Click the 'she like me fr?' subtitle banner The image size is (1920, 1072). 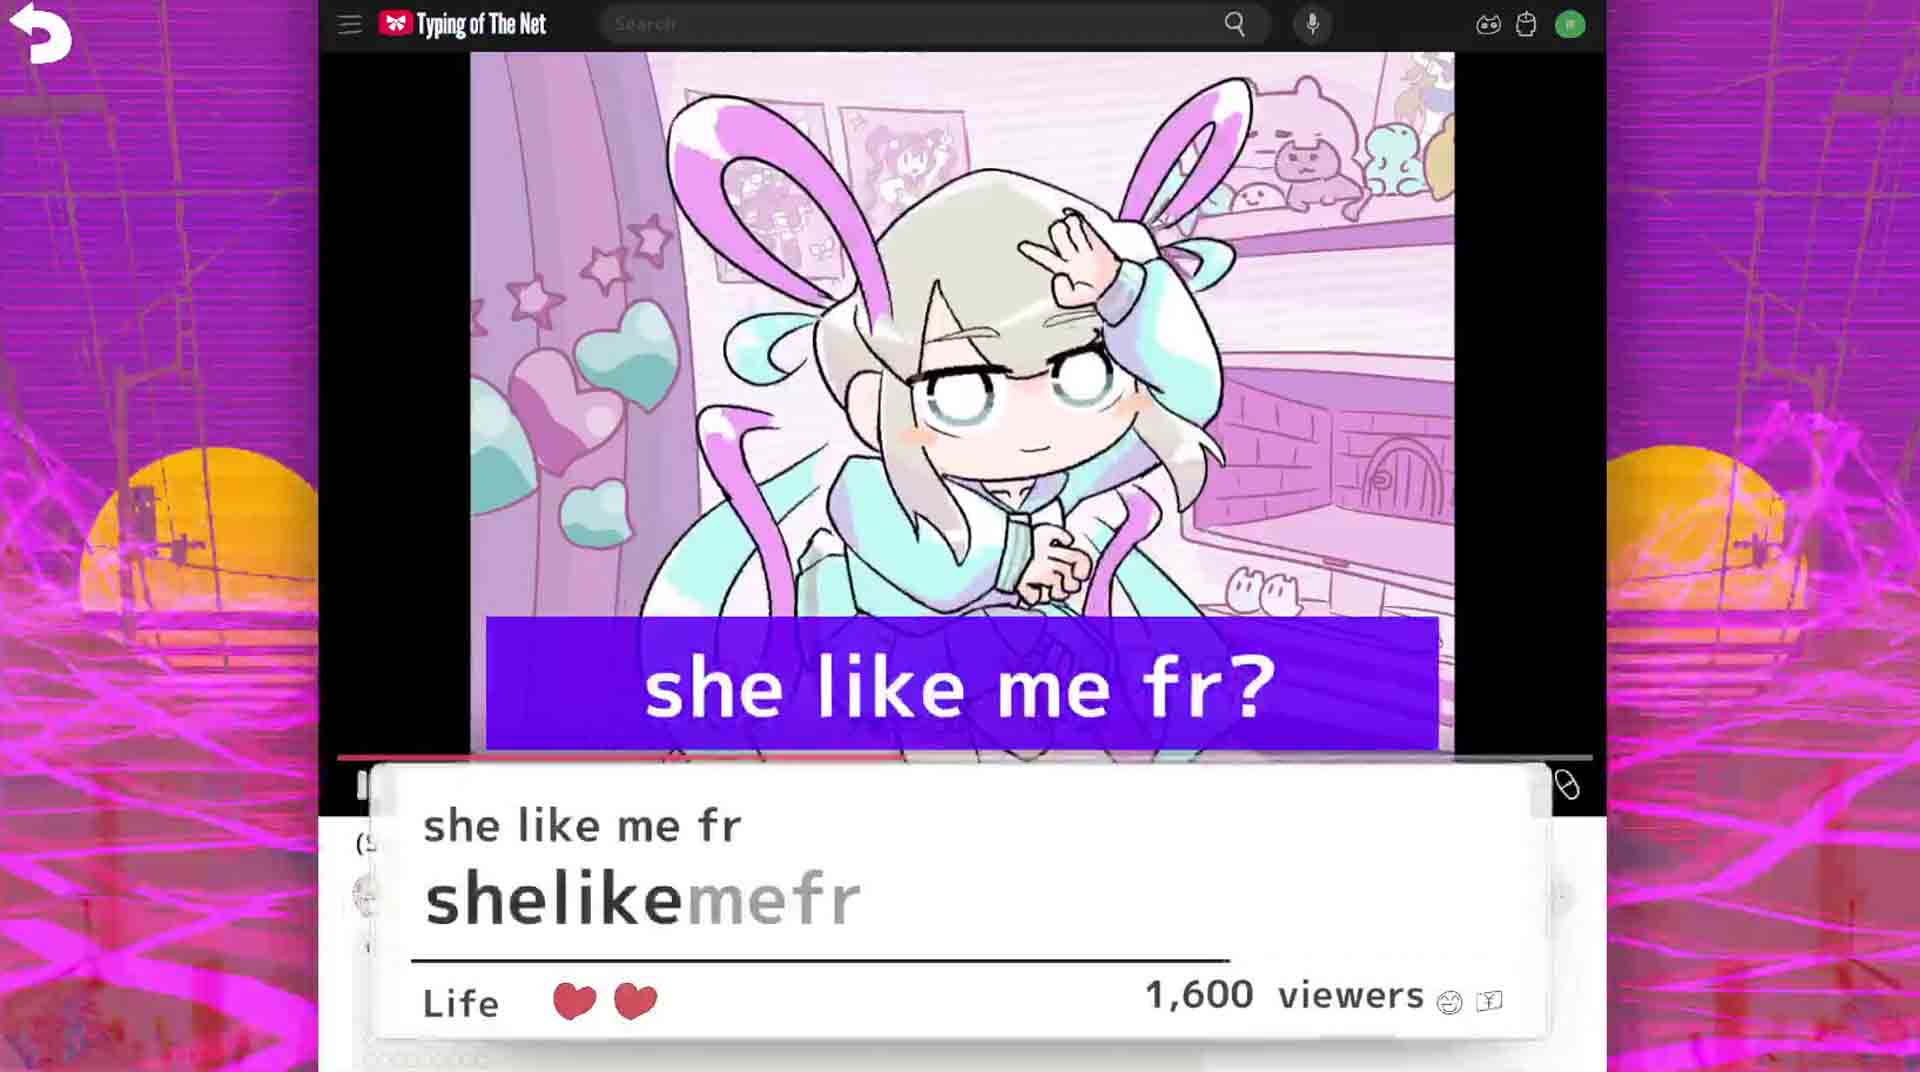tap(961, 683)
